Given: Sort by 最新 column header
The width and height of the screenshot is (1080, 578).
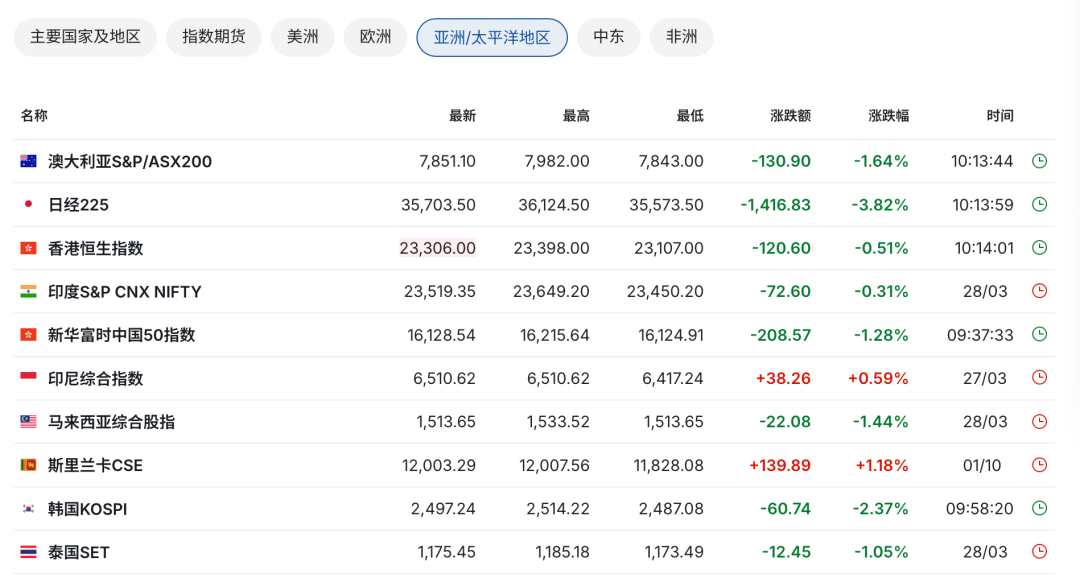Looking at the screenshot, I should coord(462,116).
